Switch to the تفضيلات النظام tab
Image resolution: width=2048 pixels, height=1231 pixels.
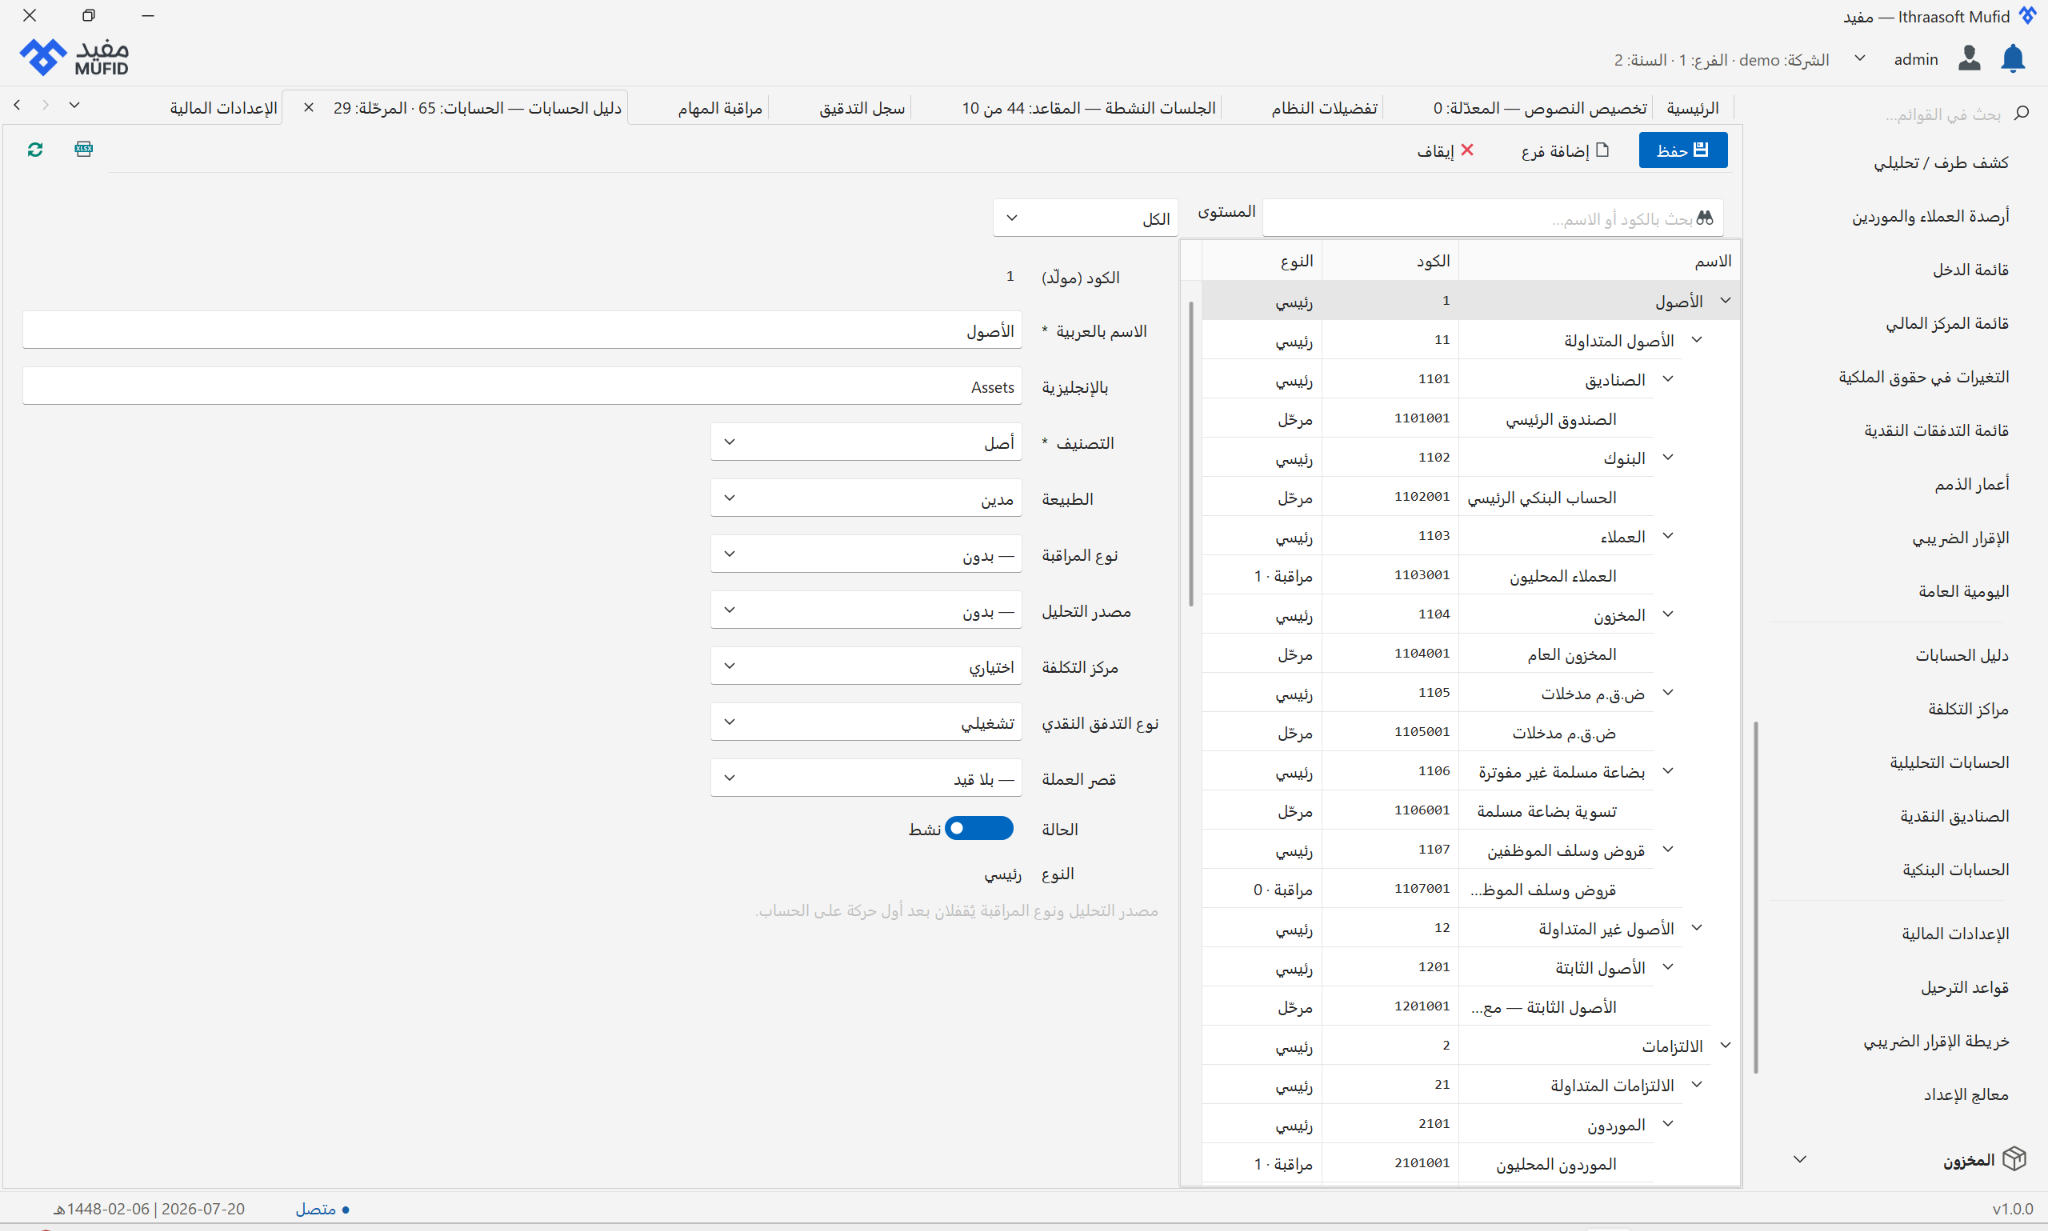coord(1324,107)
